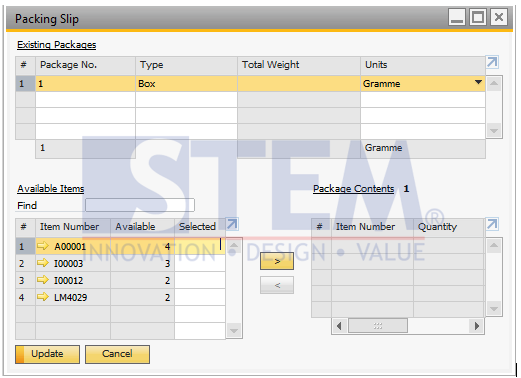
Task: Click the Total Weight column header
Action: coord(299,65)
